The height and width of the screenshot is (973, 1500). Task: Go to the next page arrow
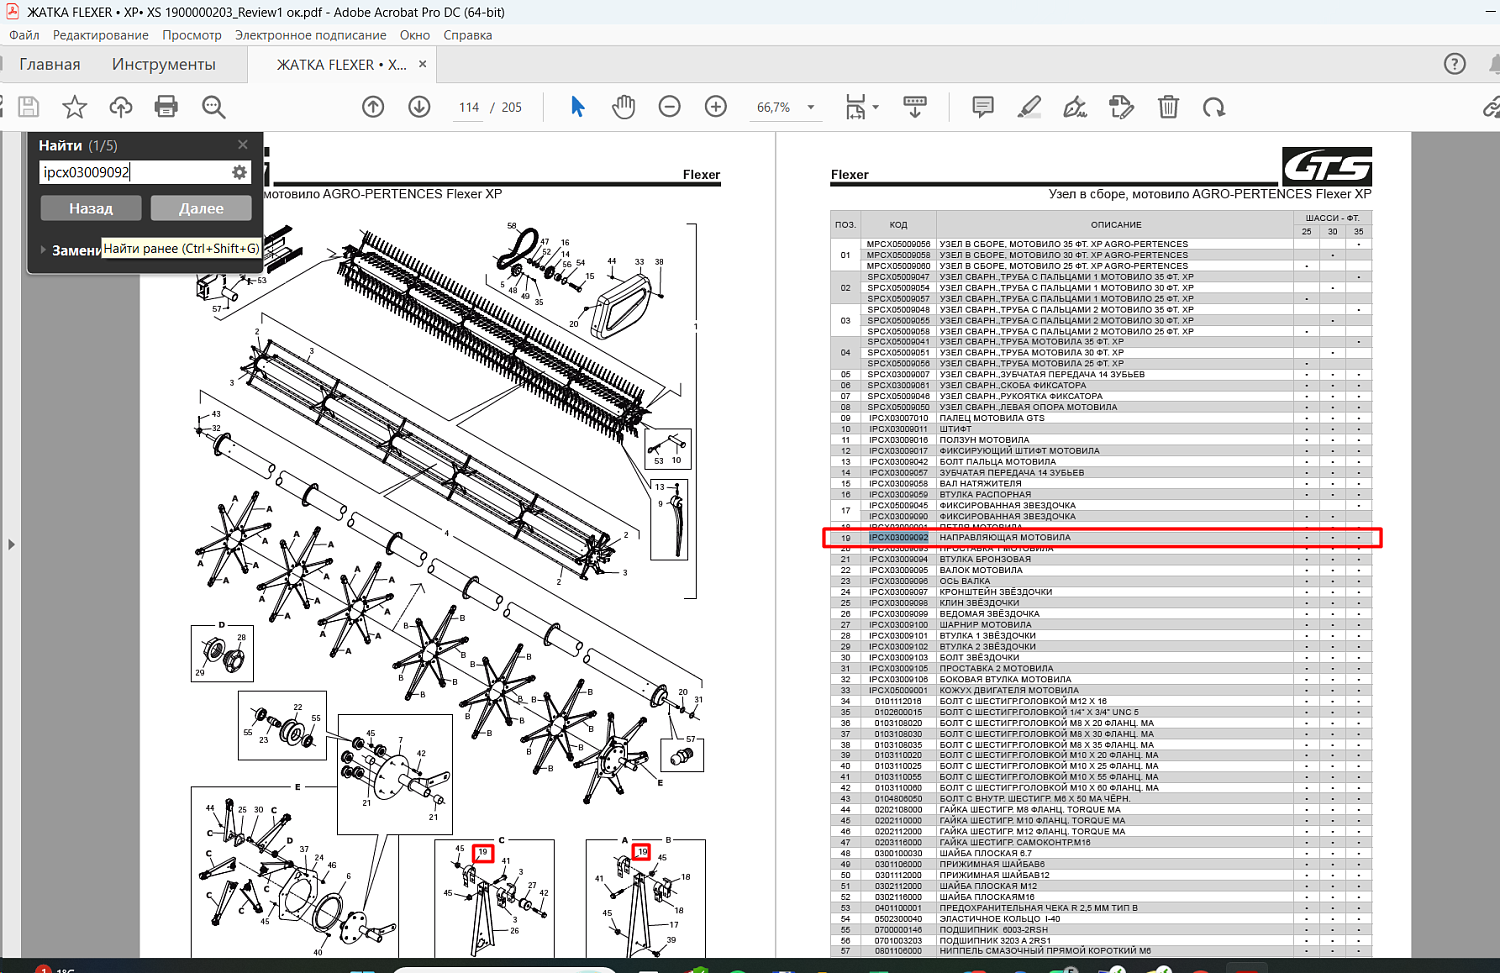click(x=419, y=107)
